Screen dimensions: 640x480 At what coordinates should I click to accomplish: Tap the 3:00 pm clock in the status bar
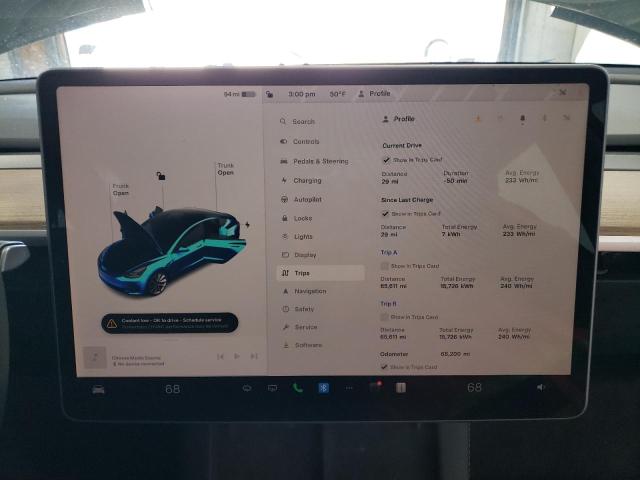point(302,94)
